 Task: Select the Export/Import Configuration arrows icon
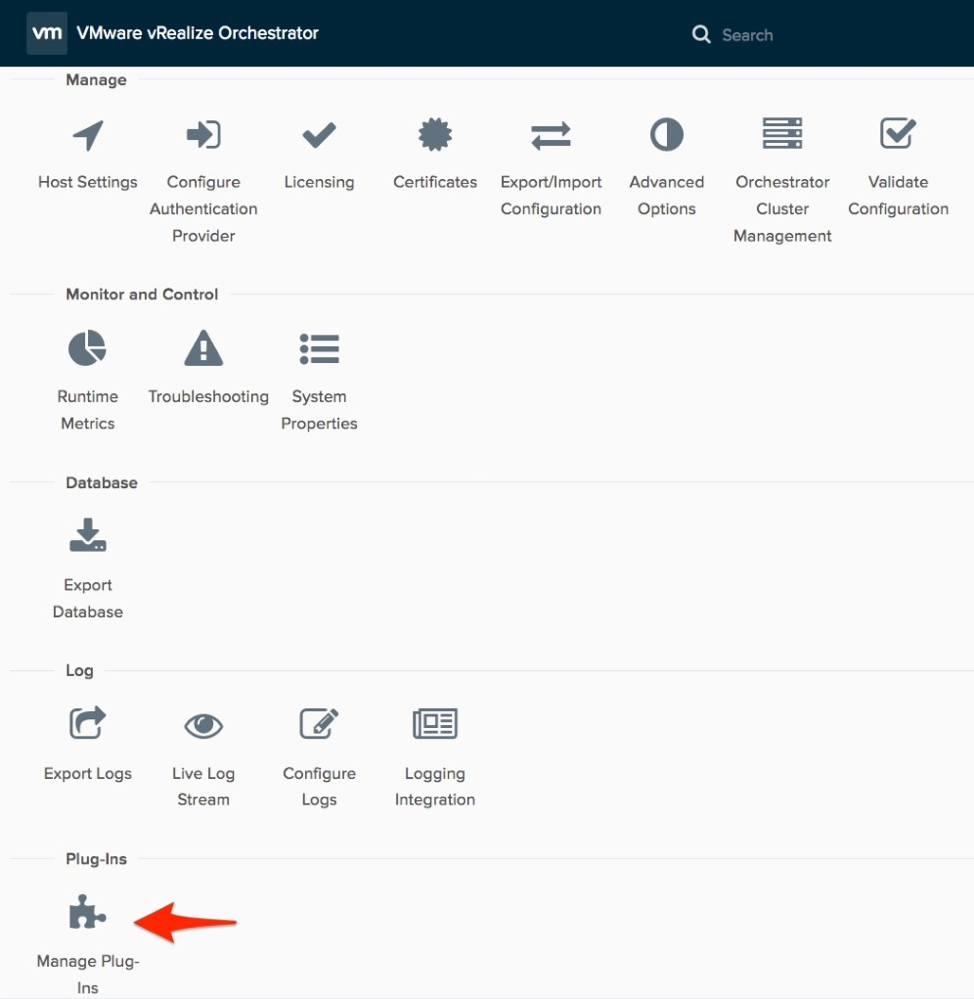click(x=551, y=136)
